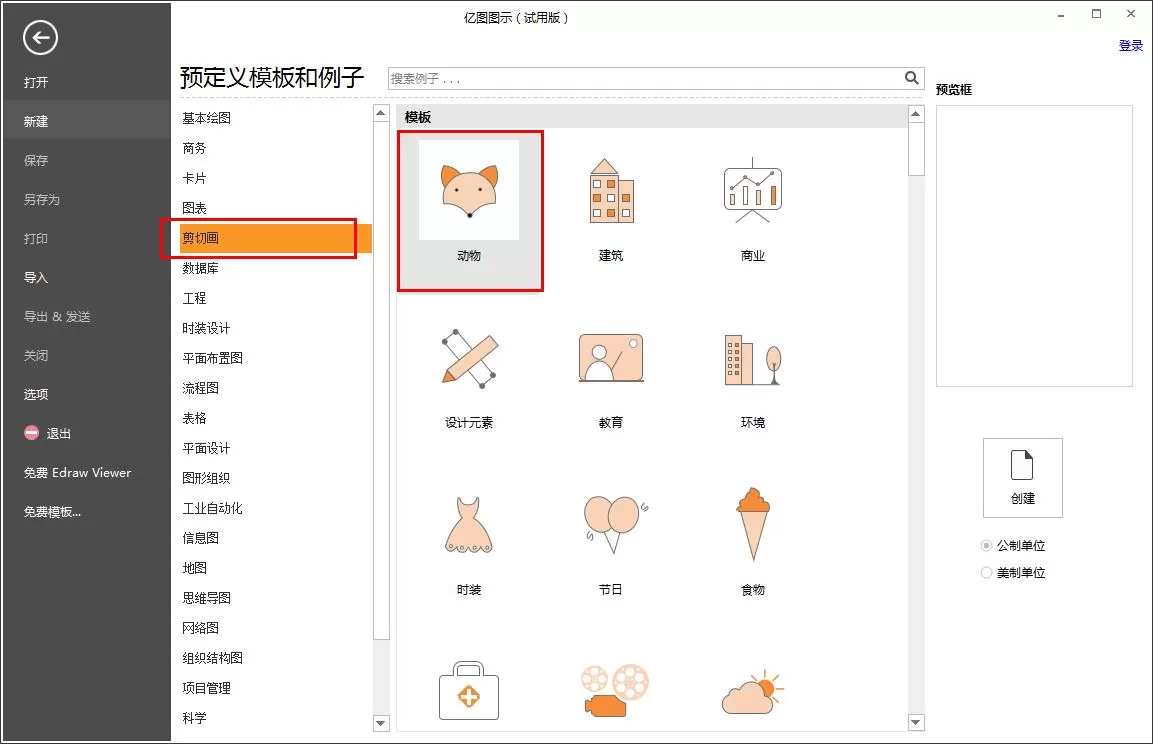The width and height of the screenshot is (1153, 744).
Task: Select 新建 in the left sidebar
Action: pos(36,121)
